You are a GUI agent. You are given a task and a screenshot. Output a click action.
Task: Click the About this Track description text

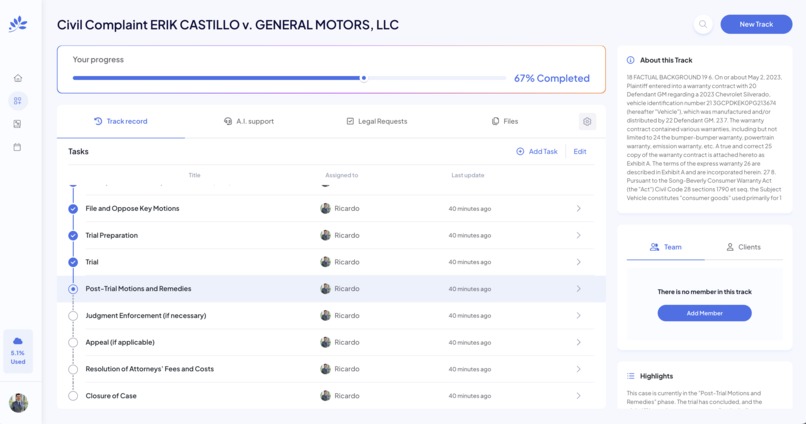click(704, 137)
